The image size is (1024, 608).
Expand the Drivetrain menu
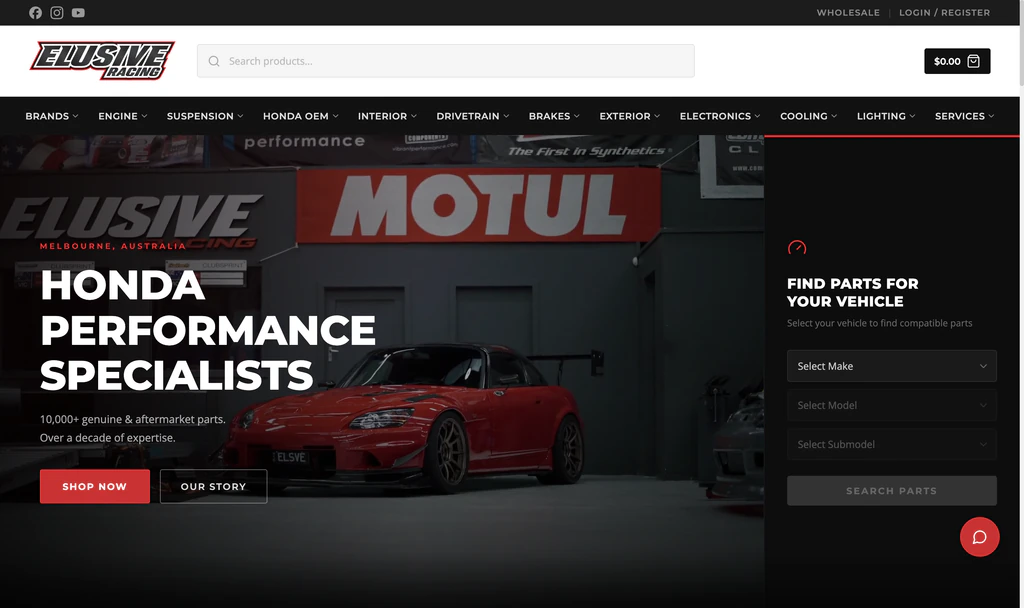(473, 116)
